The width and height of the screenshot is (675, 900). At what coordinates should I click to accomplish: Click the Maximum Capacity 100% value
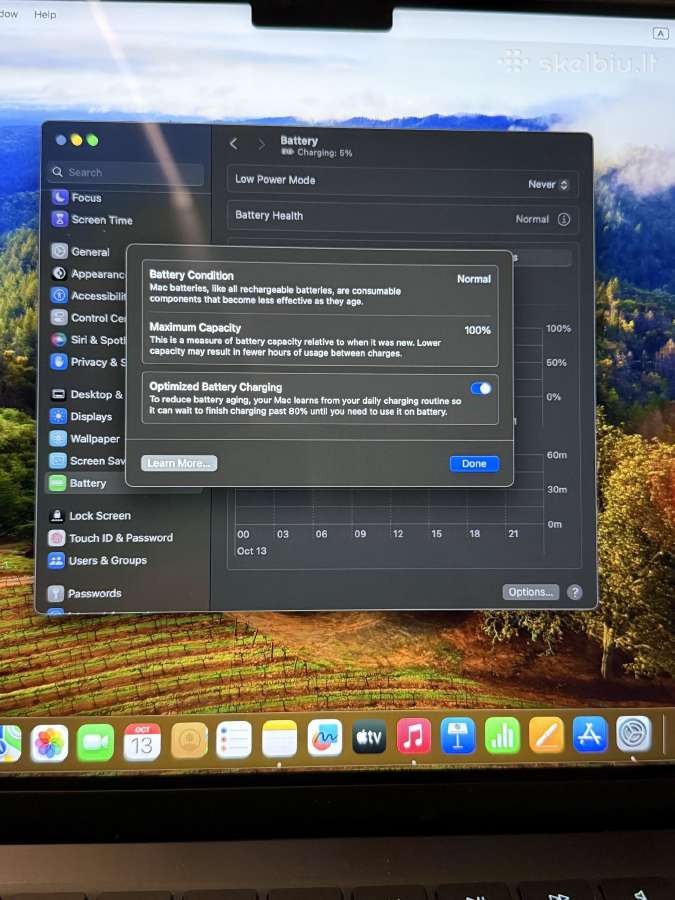pyautogui.click(x=477, y=330)
